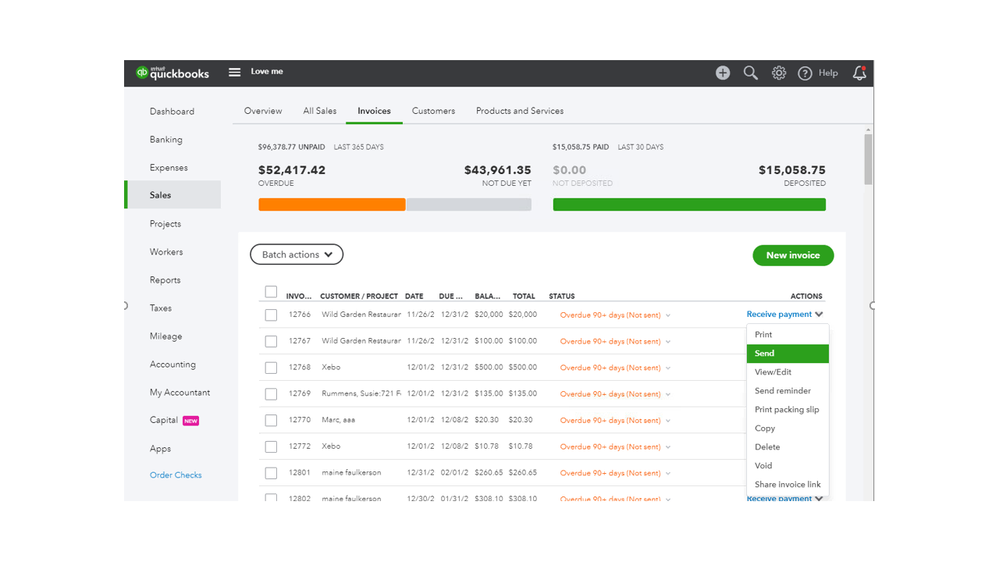Screen dimensions: 999x562
Task: Go to Dashboard in sidebar
Action: pos(171,112)
